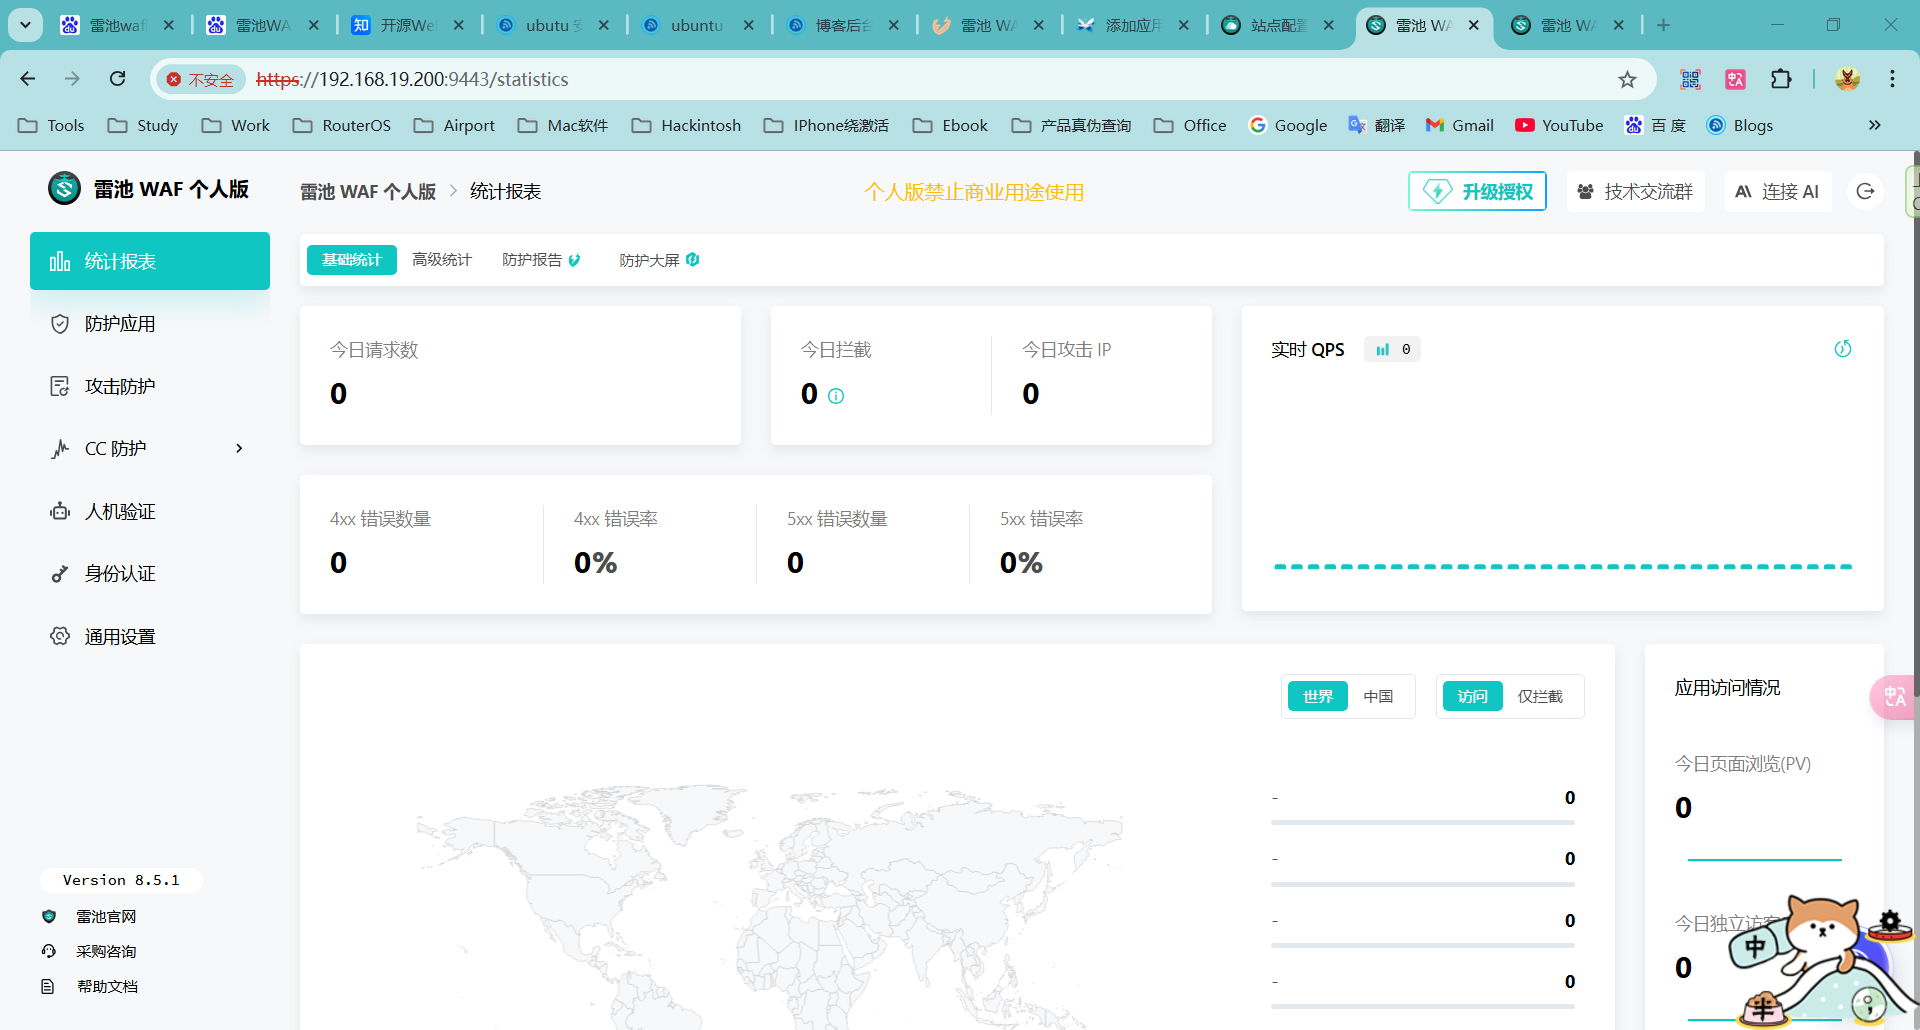Open the extensions puzzle icon
This screenshot has height=1030, width=1920.
click(x=1781, y=79)
